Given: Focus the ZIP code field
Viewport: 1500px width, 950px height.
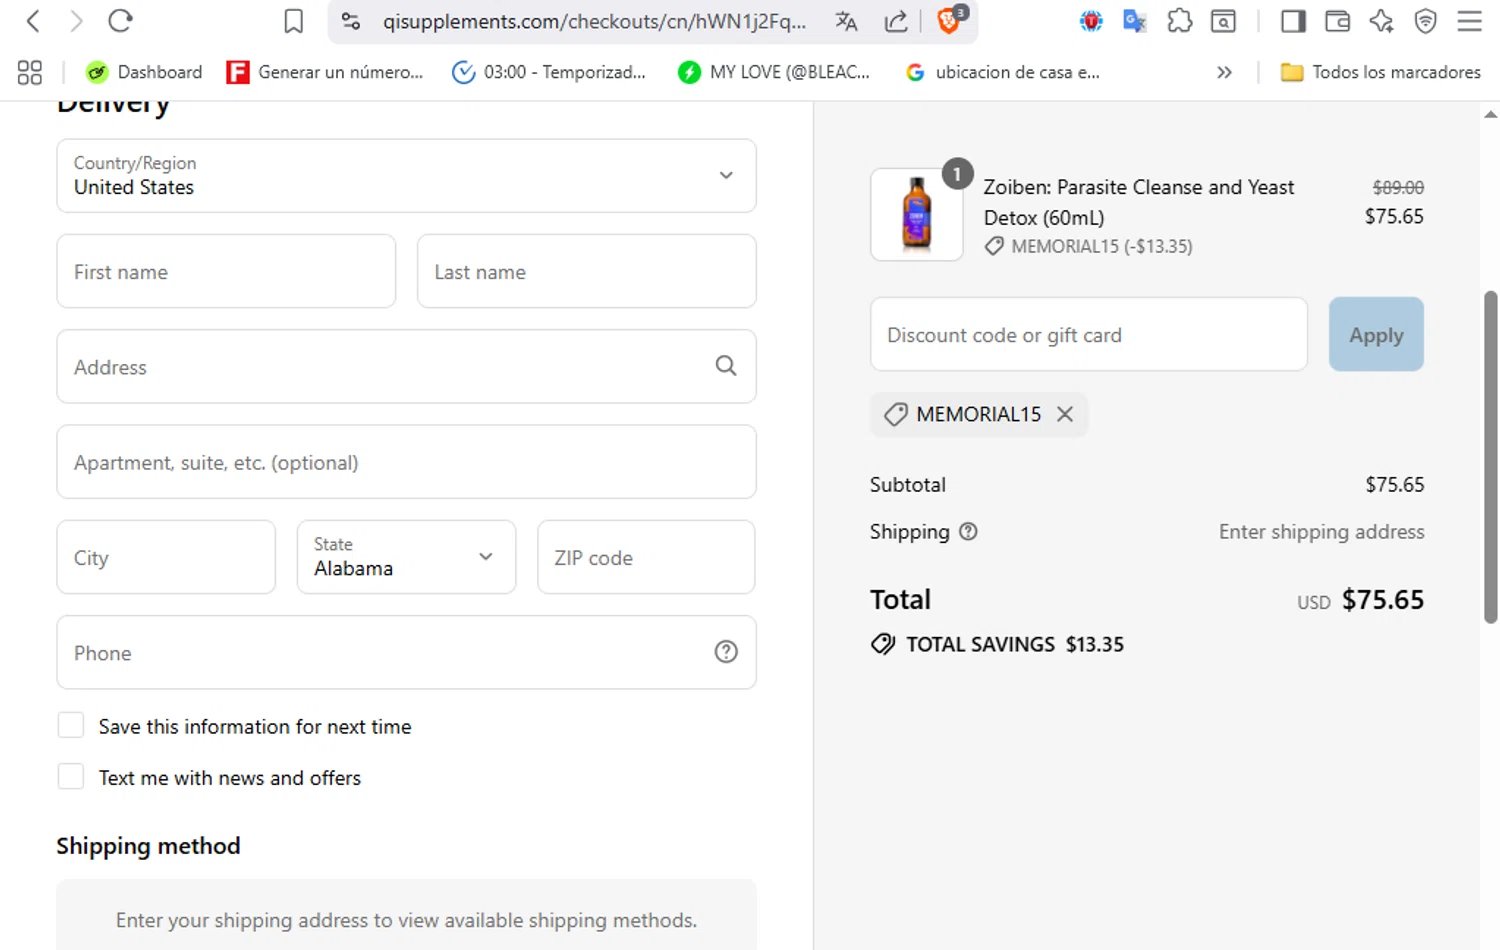Looking at the screenshot, I should pos(646,557).
